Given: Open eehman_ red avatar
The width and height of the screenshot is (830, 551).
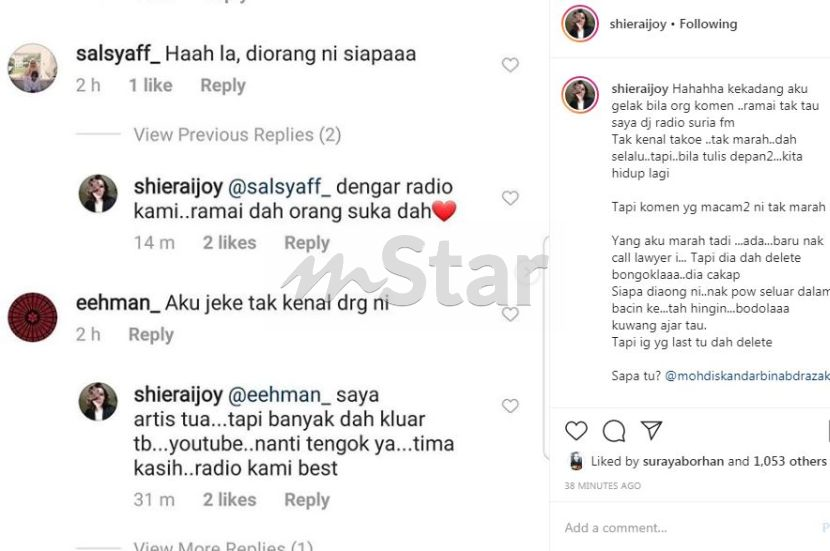Looking at the screenshot, I should [32, 317].
